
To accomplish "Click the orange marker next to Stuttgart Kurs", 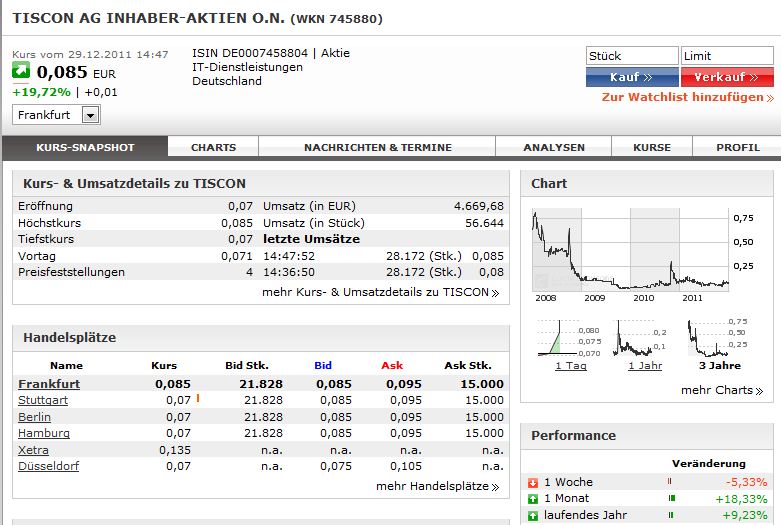I will (198, 398).
